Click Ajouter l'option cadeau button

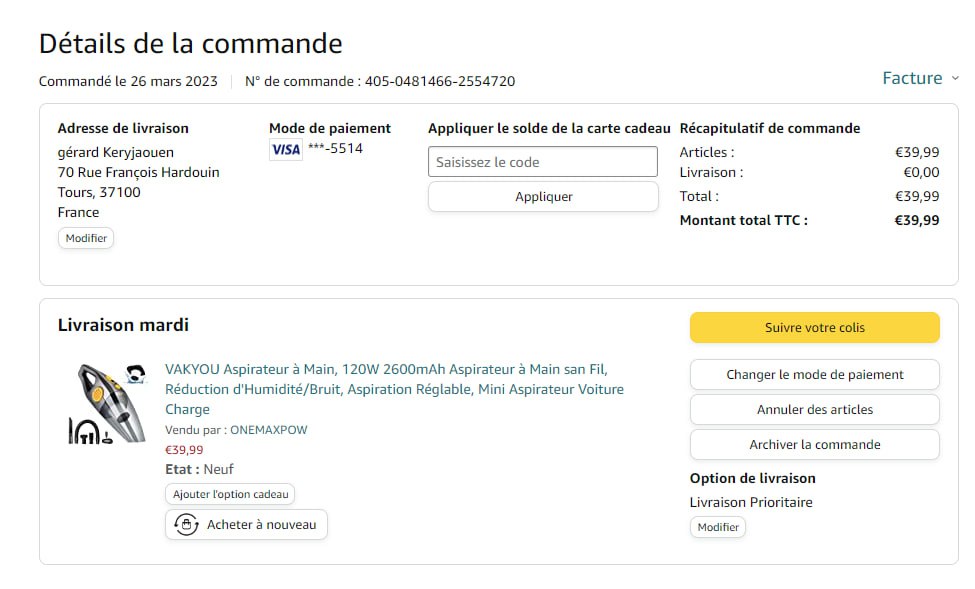230,494
